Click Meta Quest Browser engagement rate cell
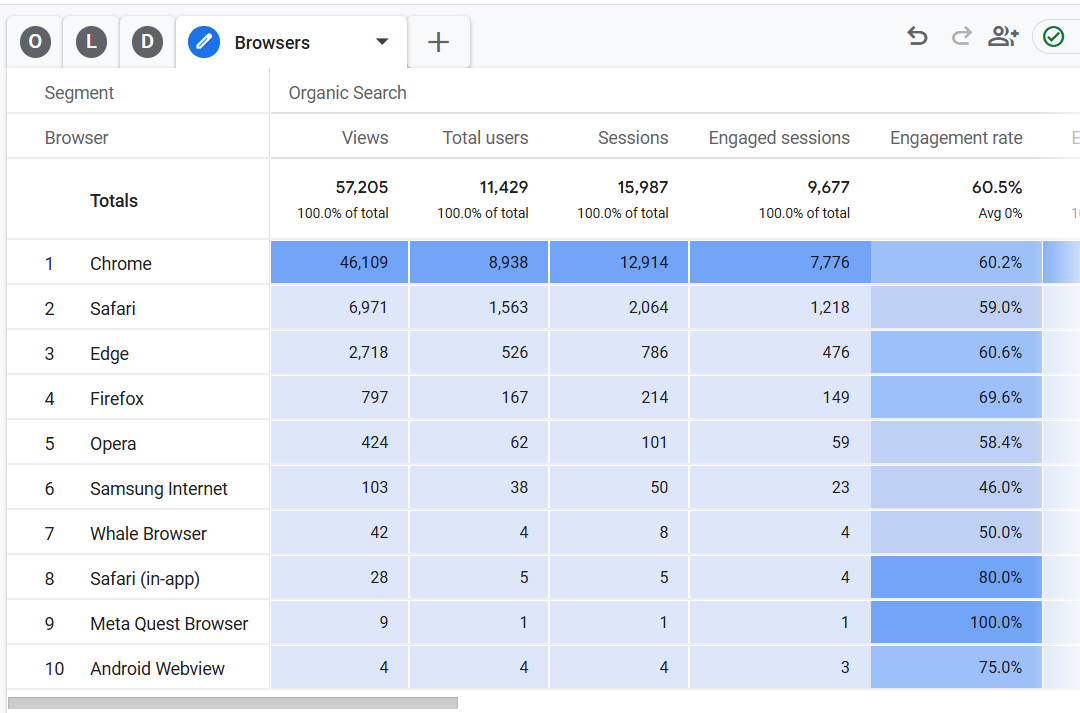Viewport: 1080px width, 713px height. (x=956, y=623)
